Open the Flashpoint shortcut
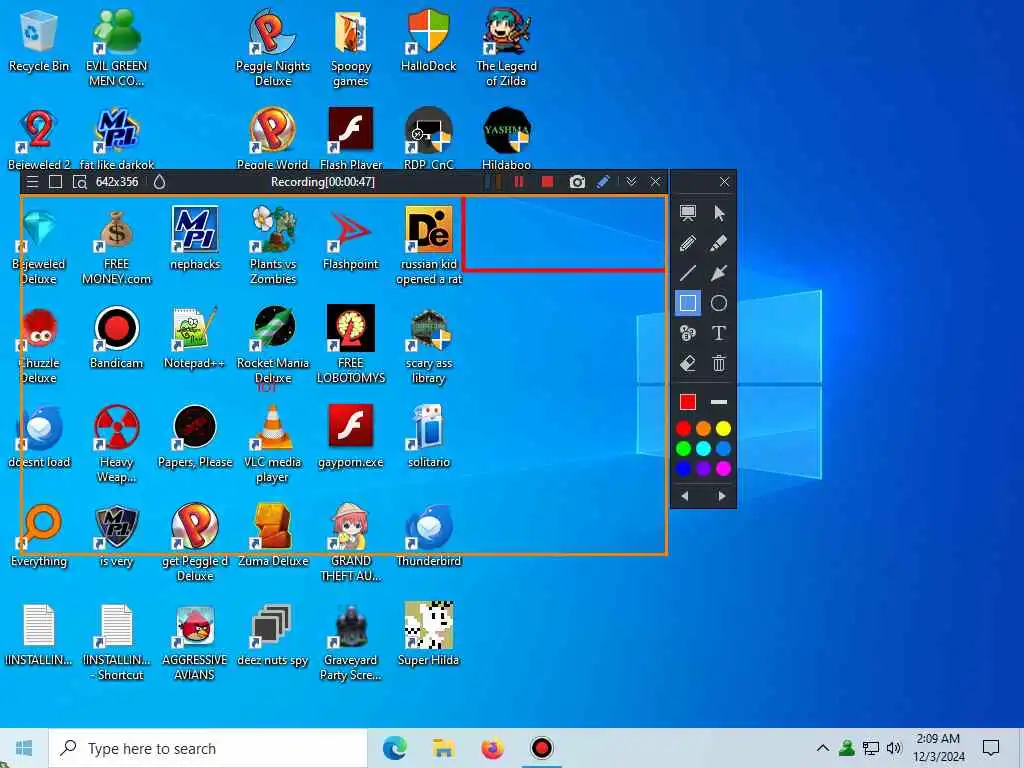 (351, 238)
